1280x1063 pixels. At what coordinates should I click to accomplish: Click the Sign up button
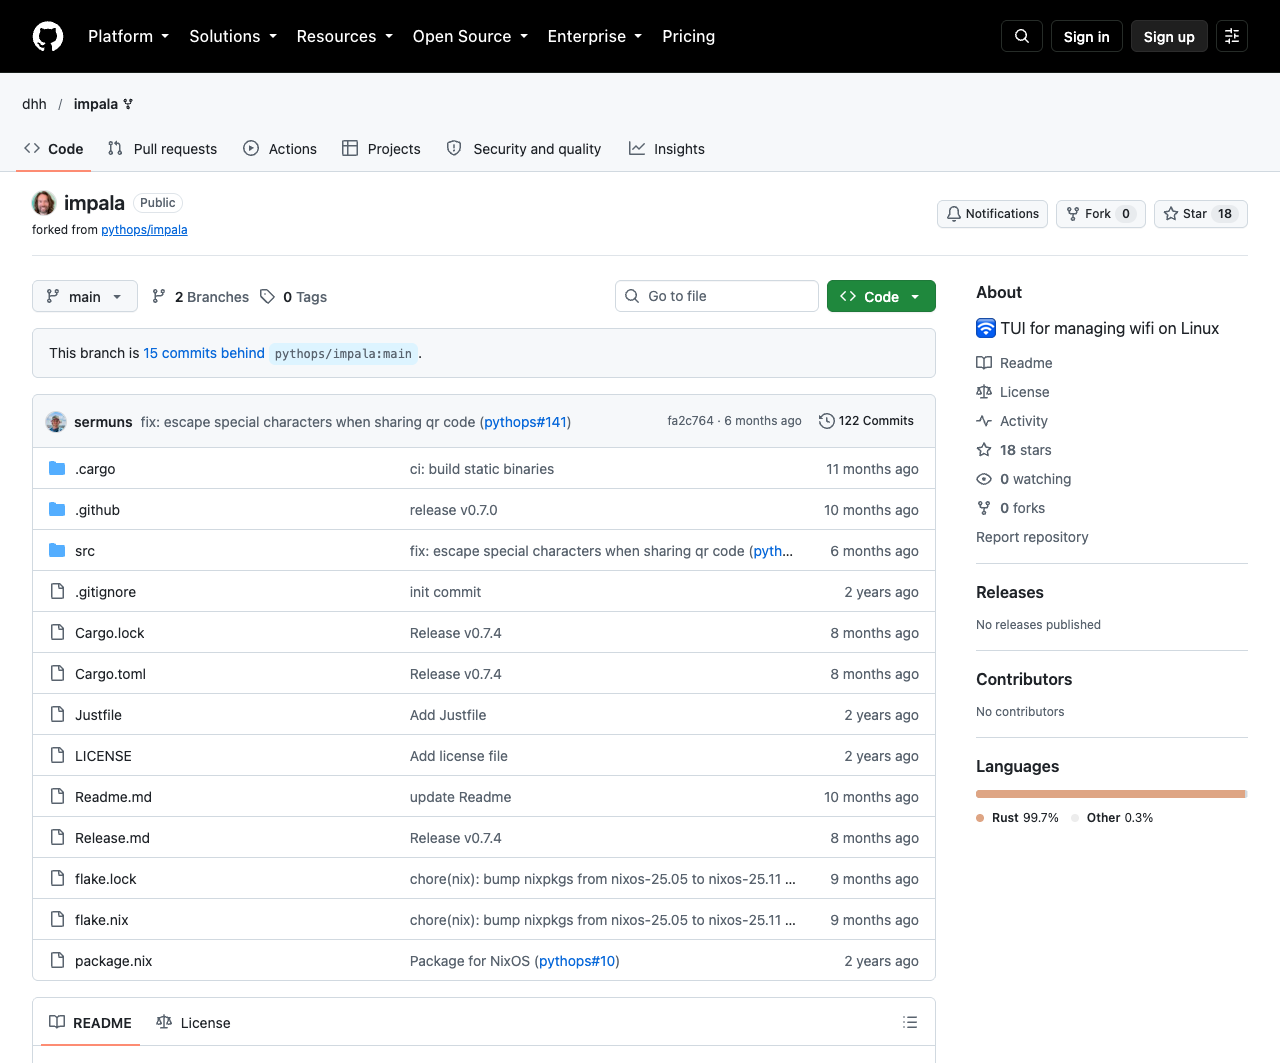point(1169,36)
